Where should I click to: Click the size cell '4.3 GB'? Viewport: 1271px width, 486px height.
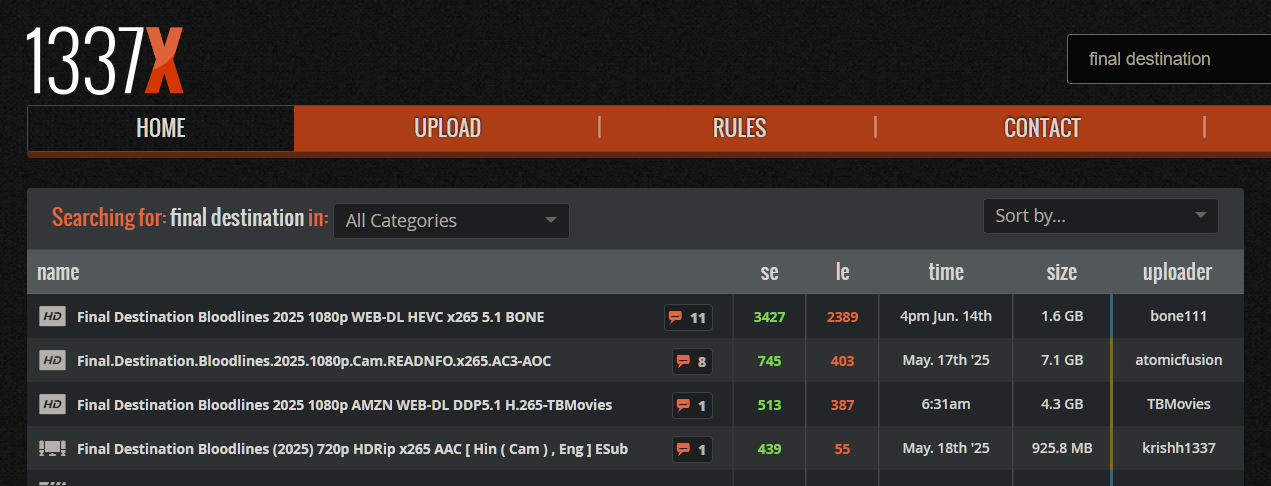(1062, 404)
